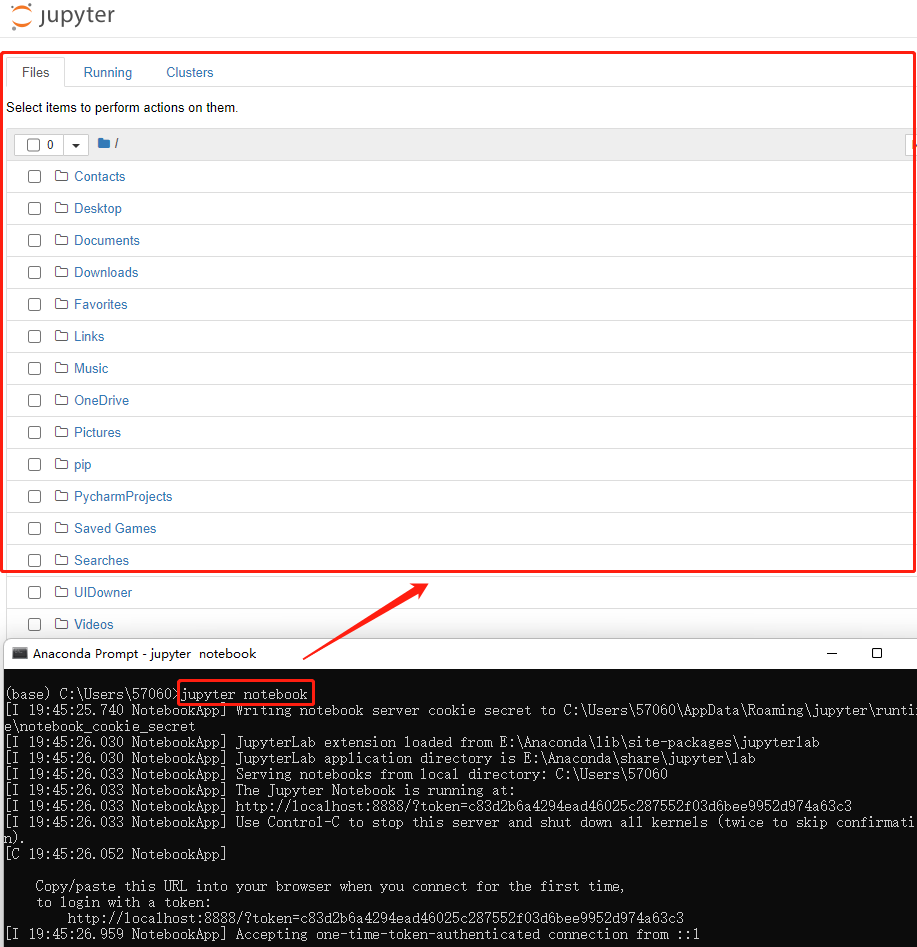
Task: Check the Desktop folder checkbox
Action: [x=34, y=208]
